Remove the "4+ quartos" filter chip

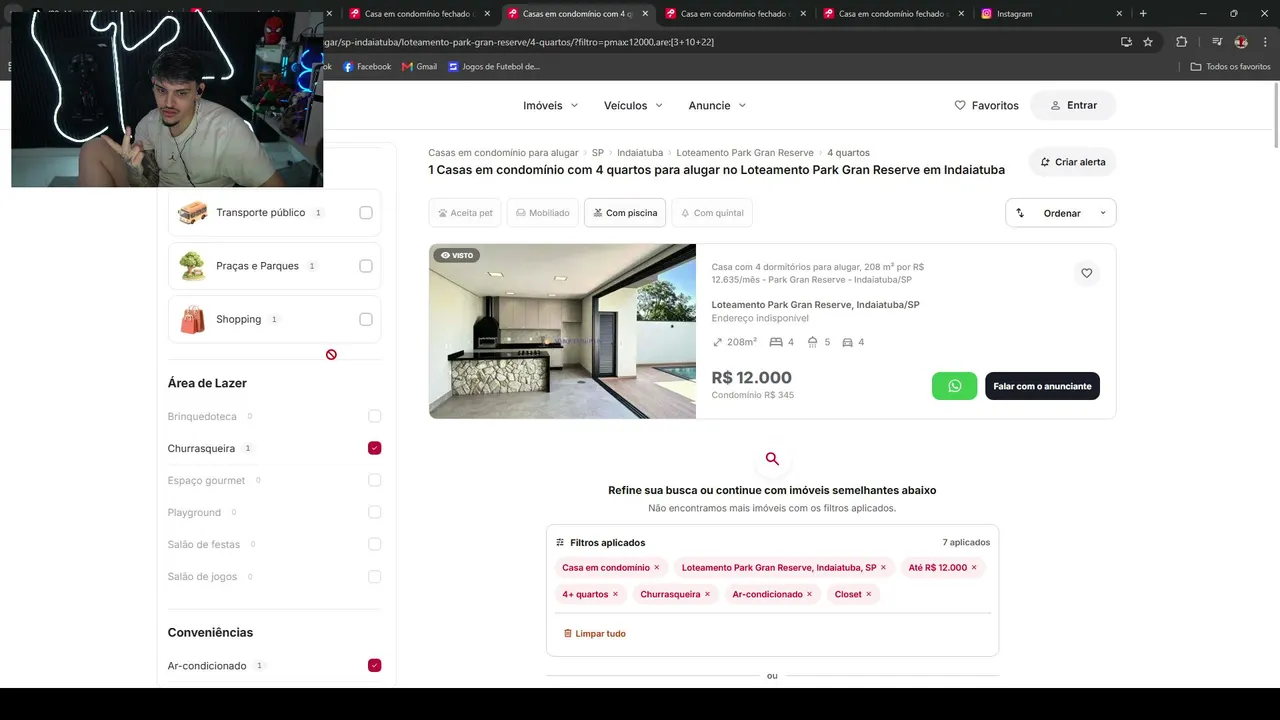tap(615, 594)
